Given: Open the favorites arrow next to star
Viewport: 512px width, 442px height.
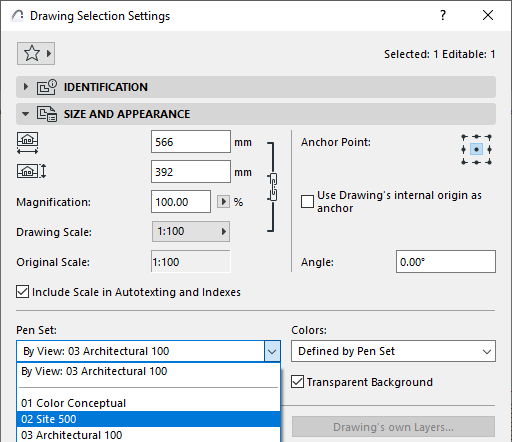Looking at the screenshot, I should (x=49, y=53).
